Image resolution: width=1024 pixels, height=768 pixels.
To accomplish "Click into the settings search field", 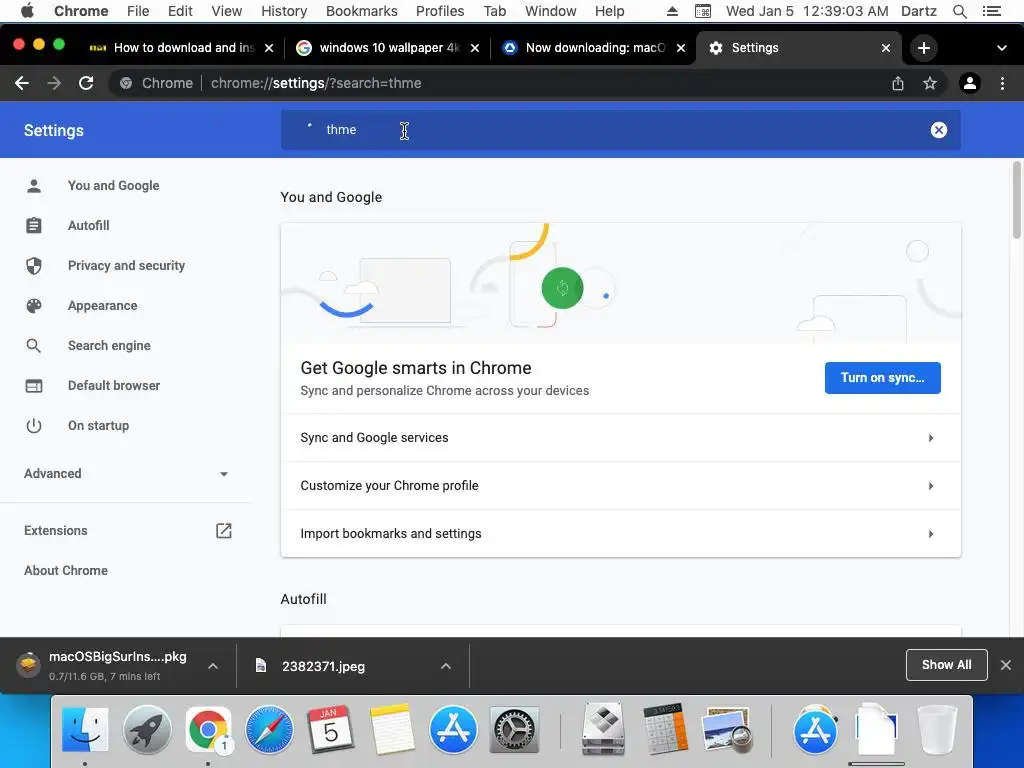I will [x=620, y=130].
